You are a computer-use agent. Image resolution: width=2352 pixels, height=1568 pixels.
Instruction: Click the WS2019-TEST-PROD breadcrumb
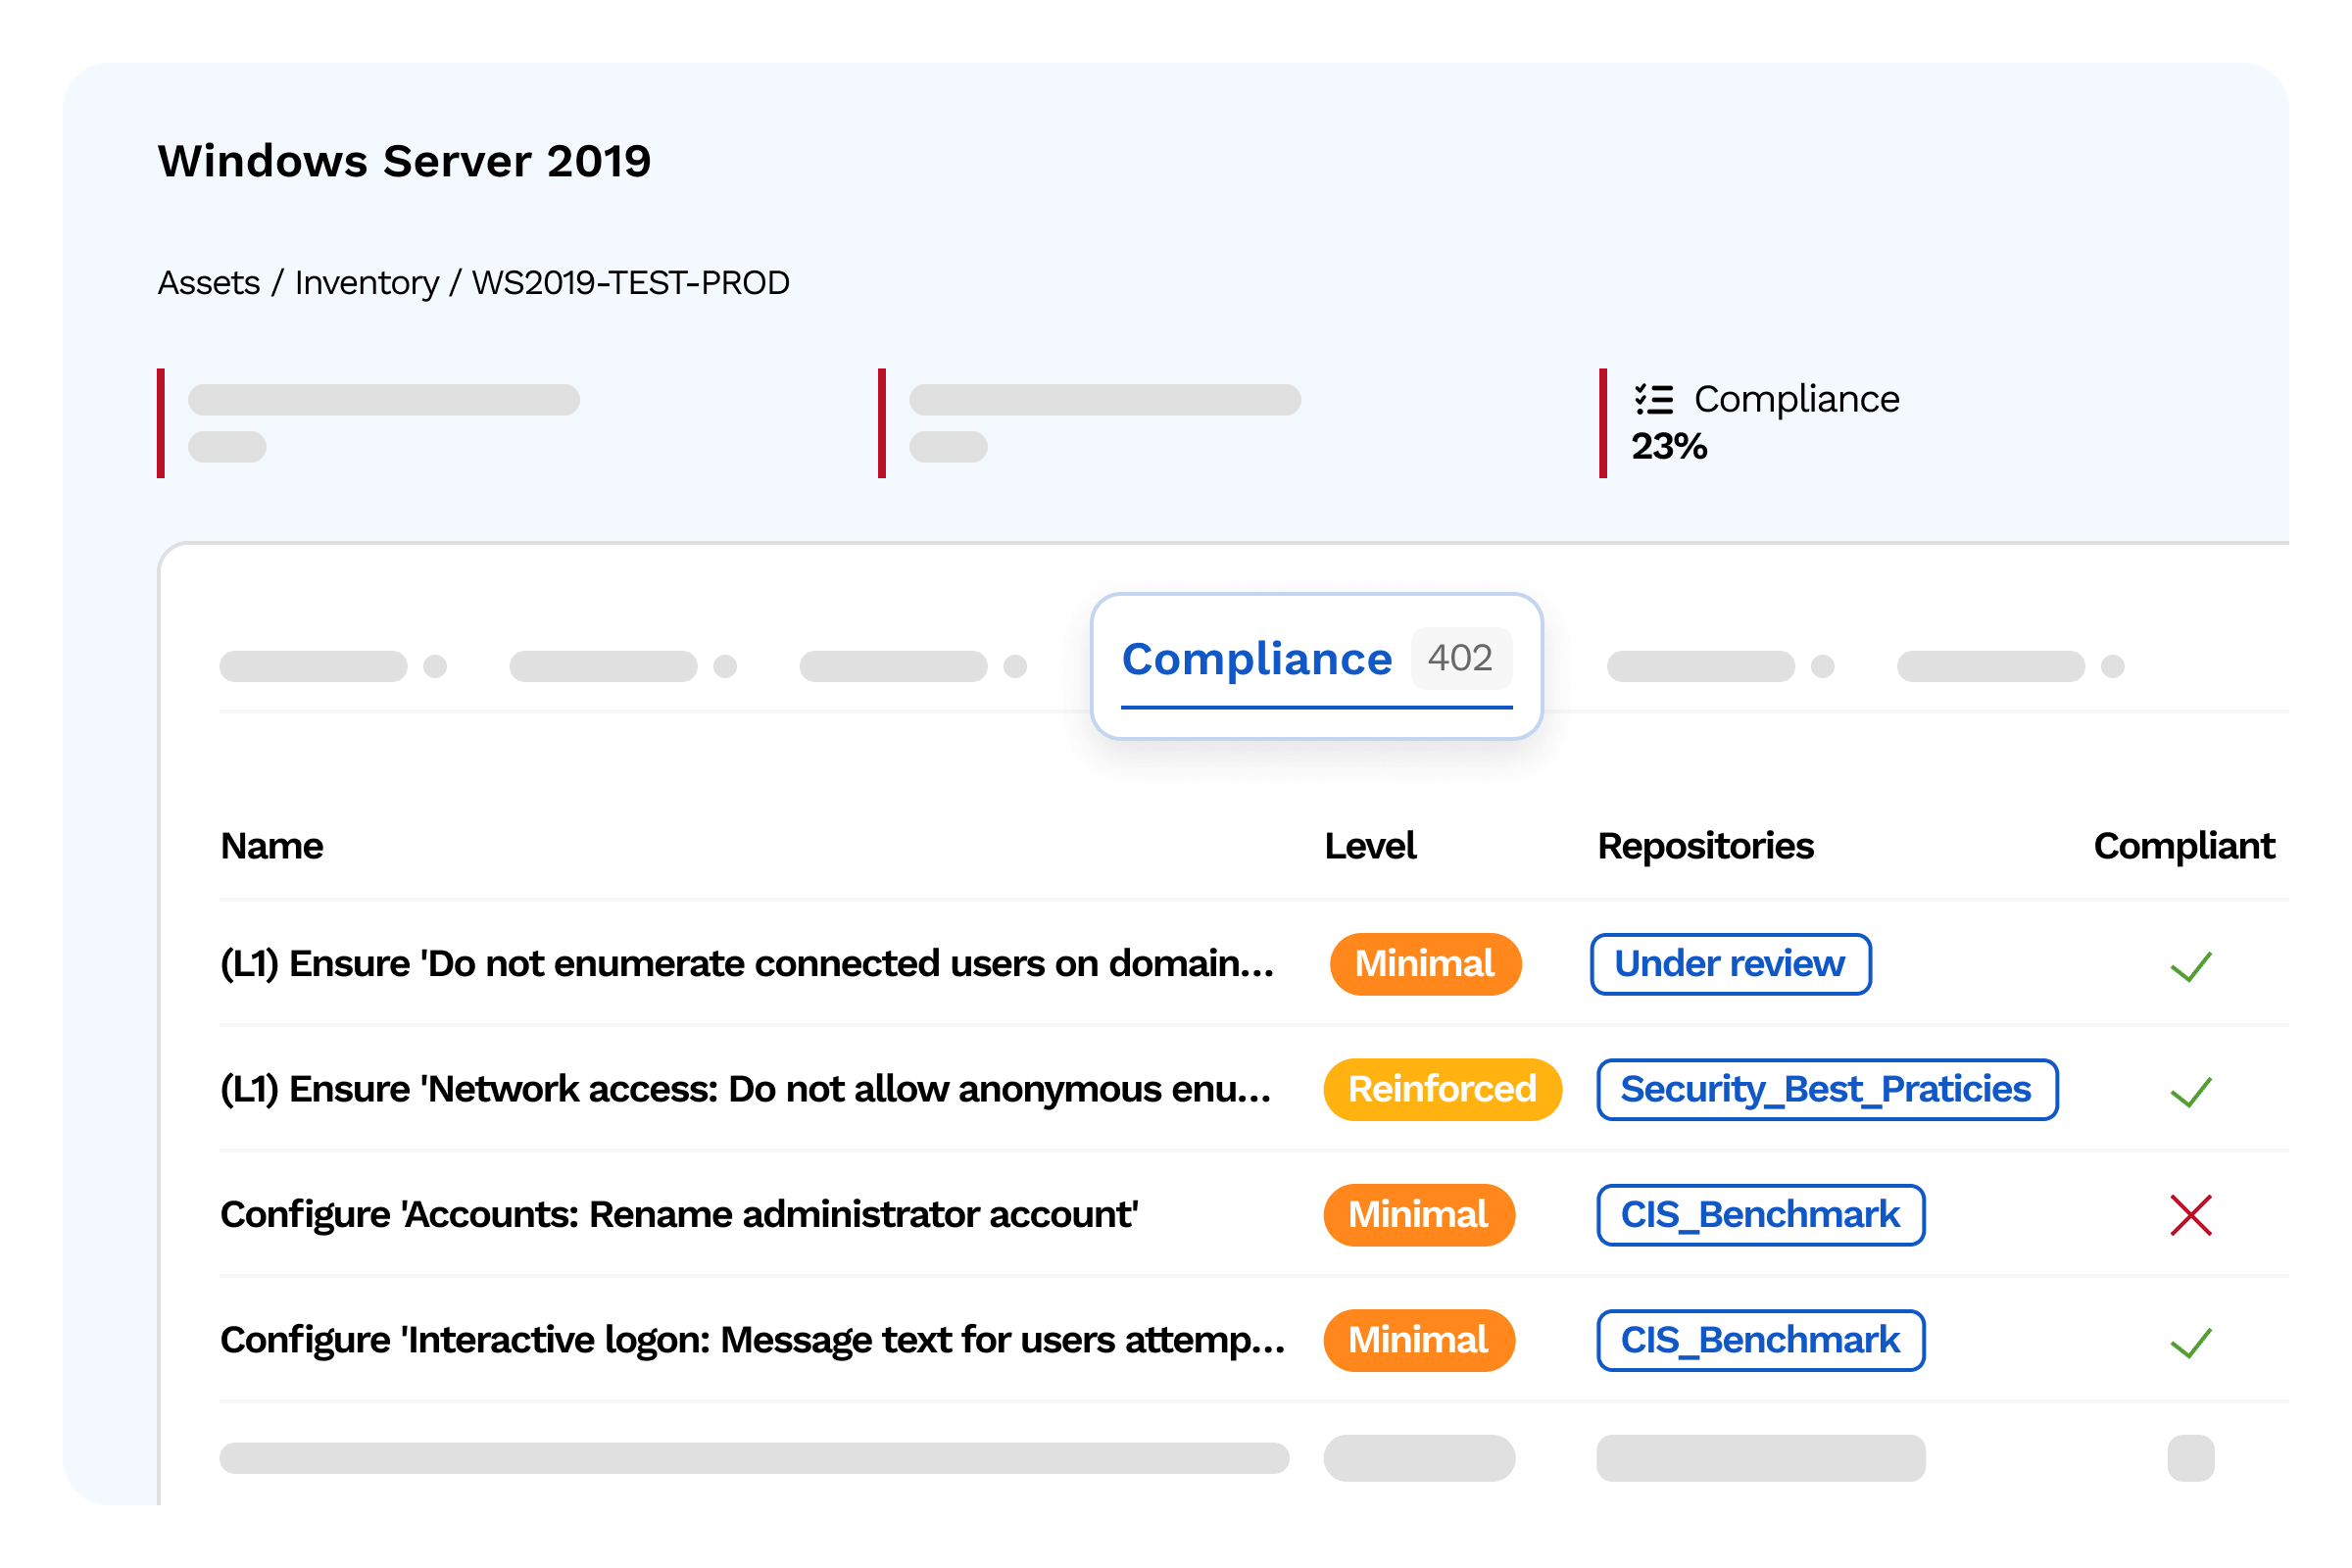click(x=631, y=283)
